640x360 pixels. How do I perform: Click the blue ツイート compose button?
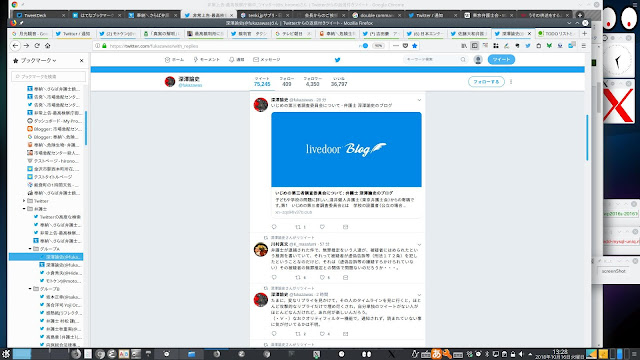pos(501,60)
